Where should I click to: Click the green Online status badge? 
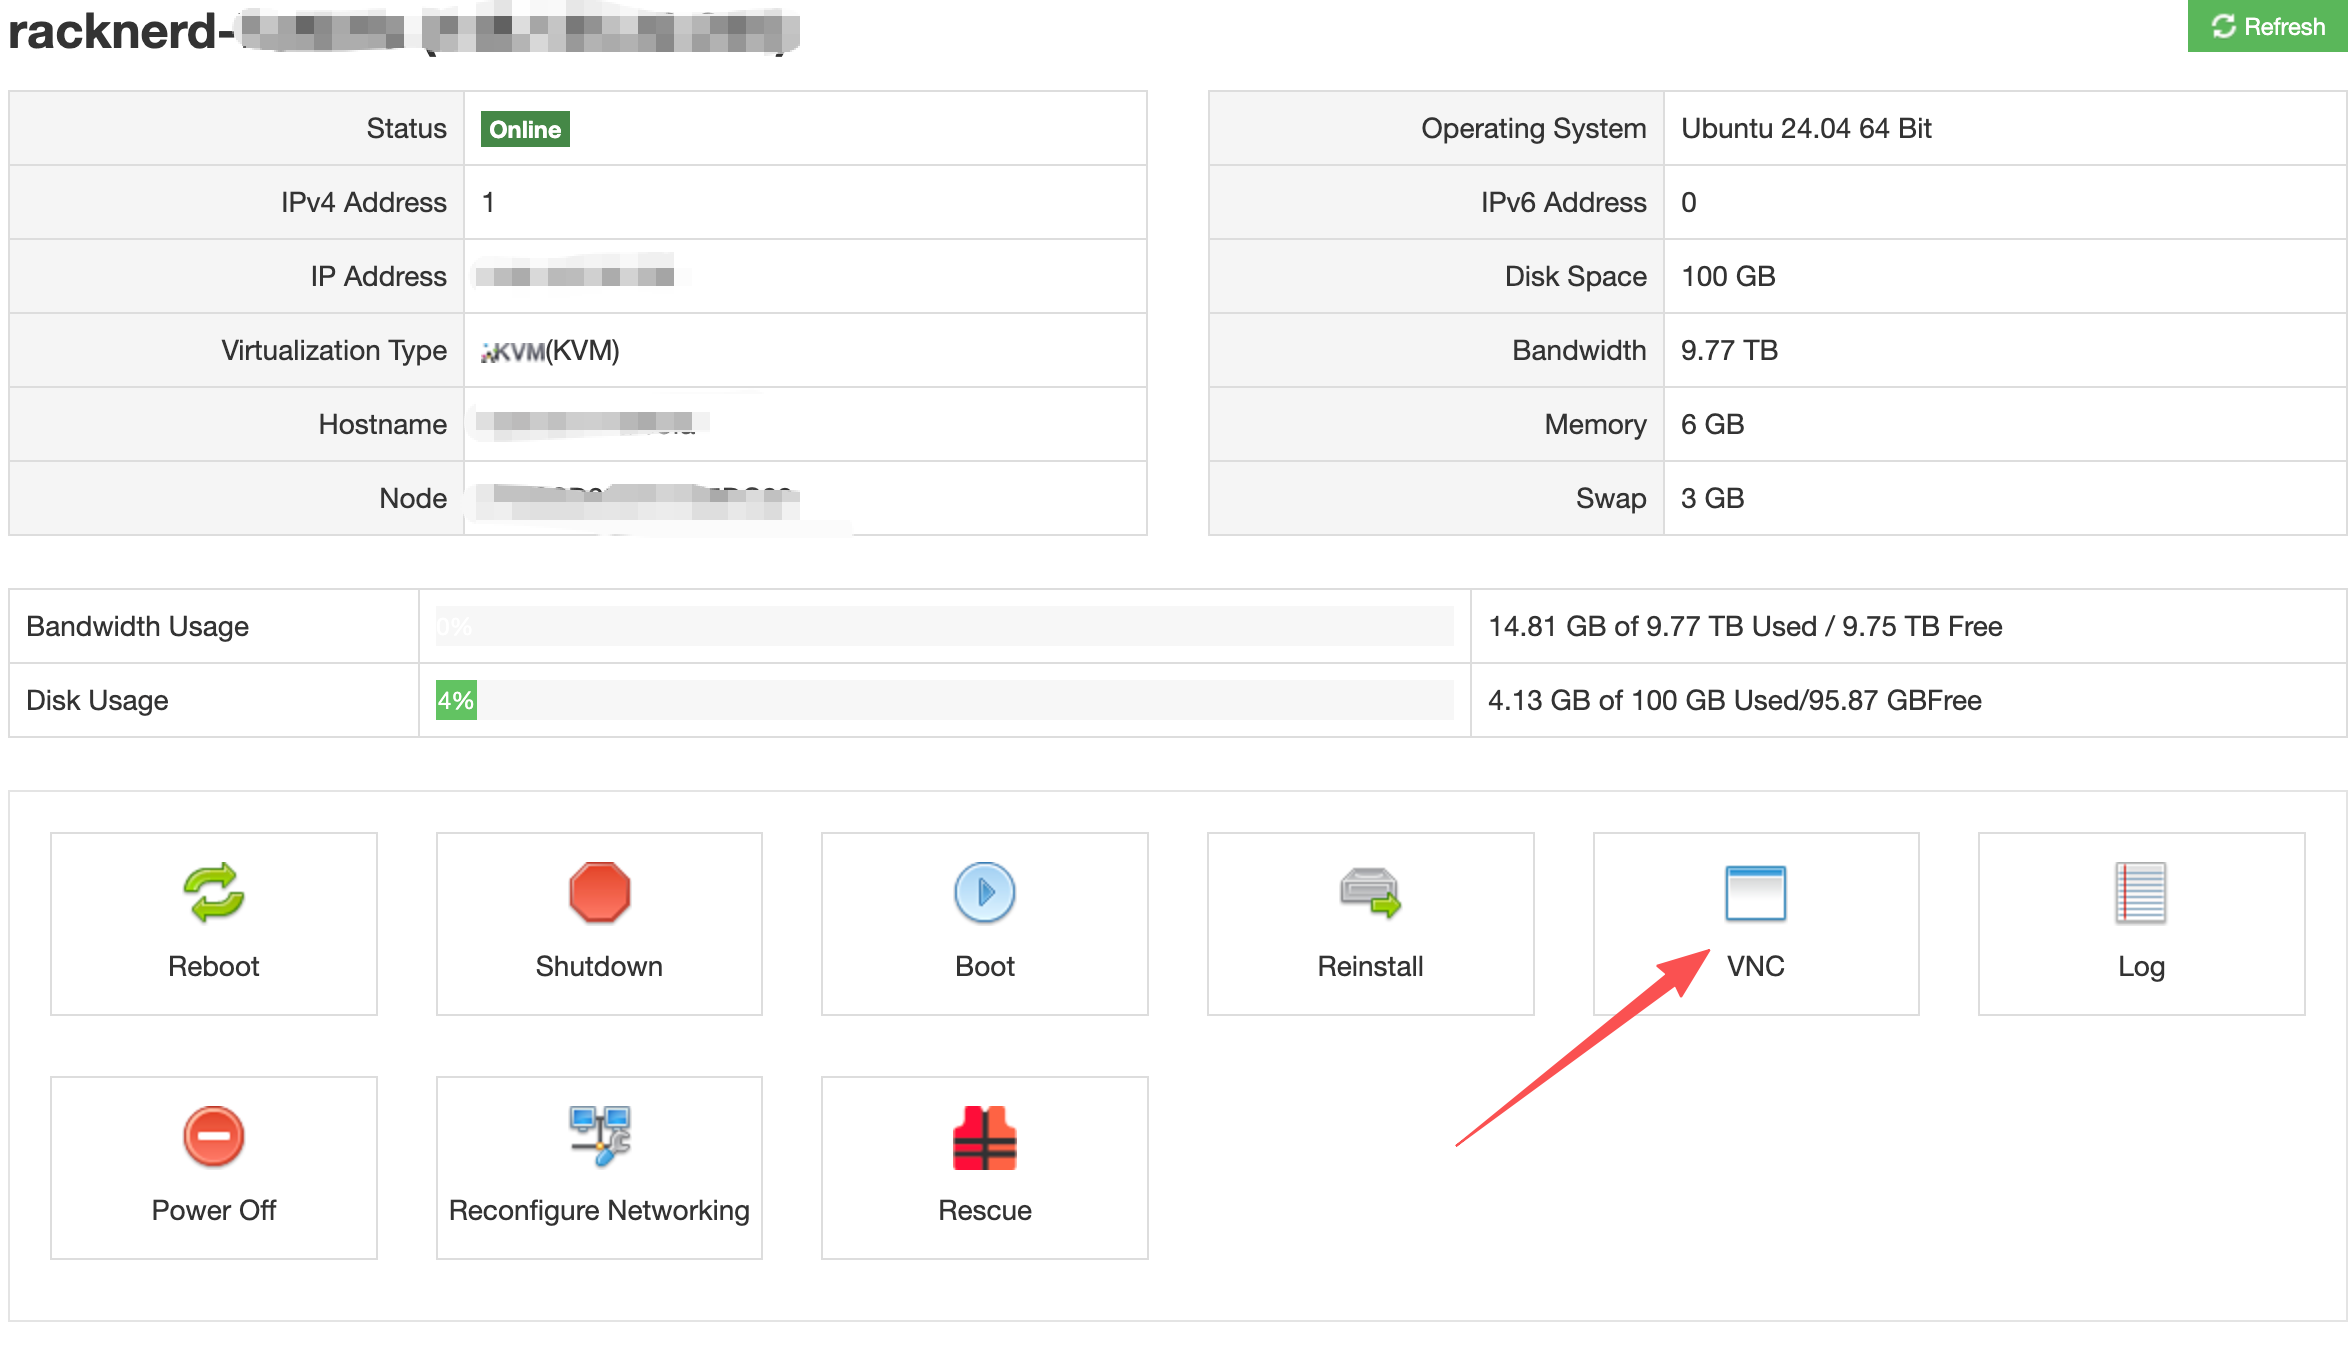525,129
